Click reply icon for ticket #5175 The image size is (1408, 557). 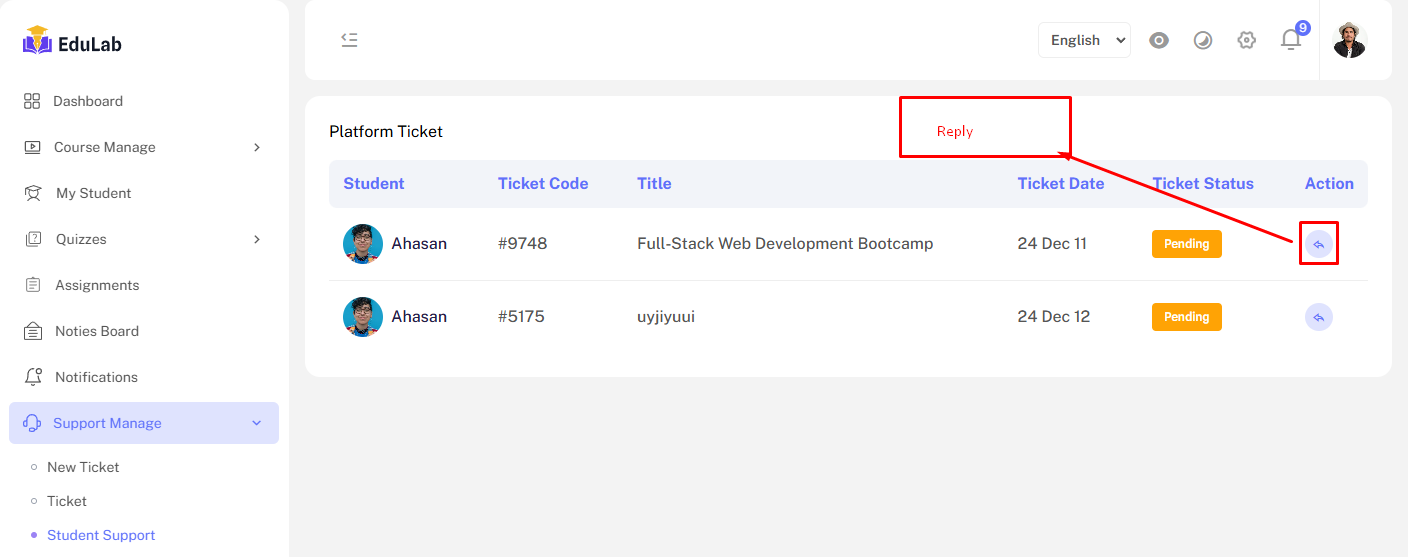coord(1318,317)
